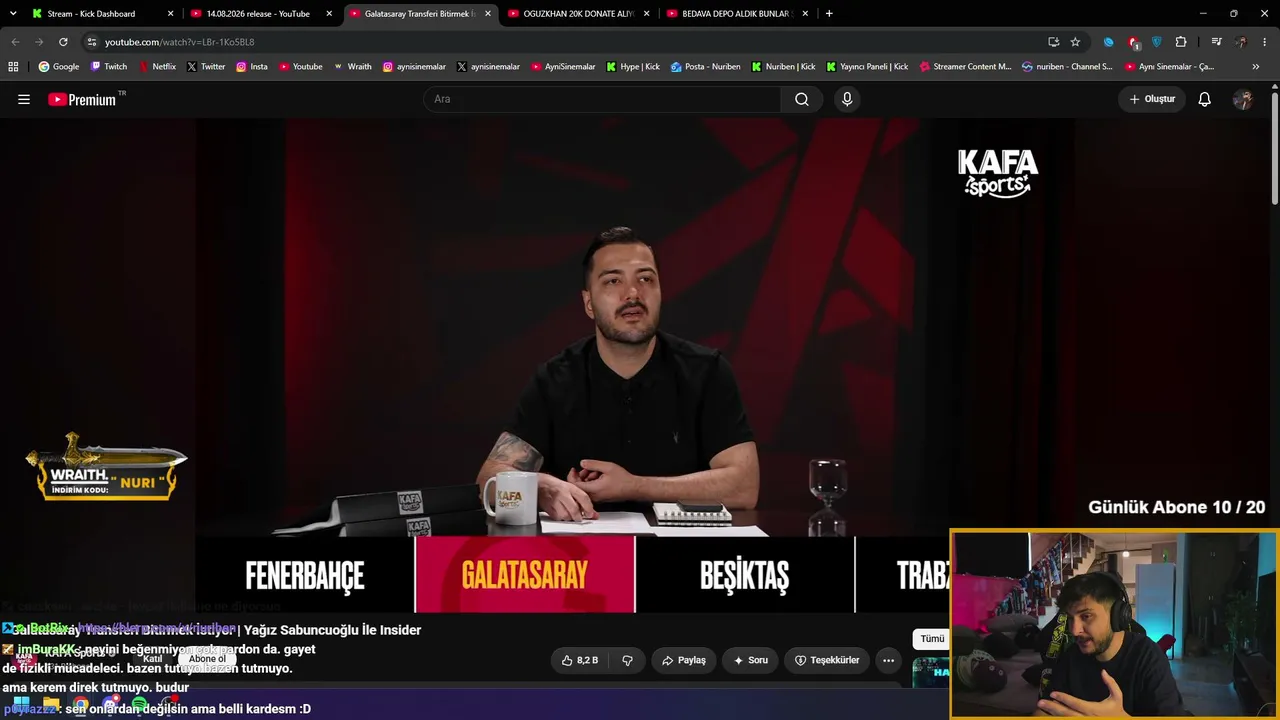Click the browser address bar URL
The image size is (1280, 720).
[180, 42]
